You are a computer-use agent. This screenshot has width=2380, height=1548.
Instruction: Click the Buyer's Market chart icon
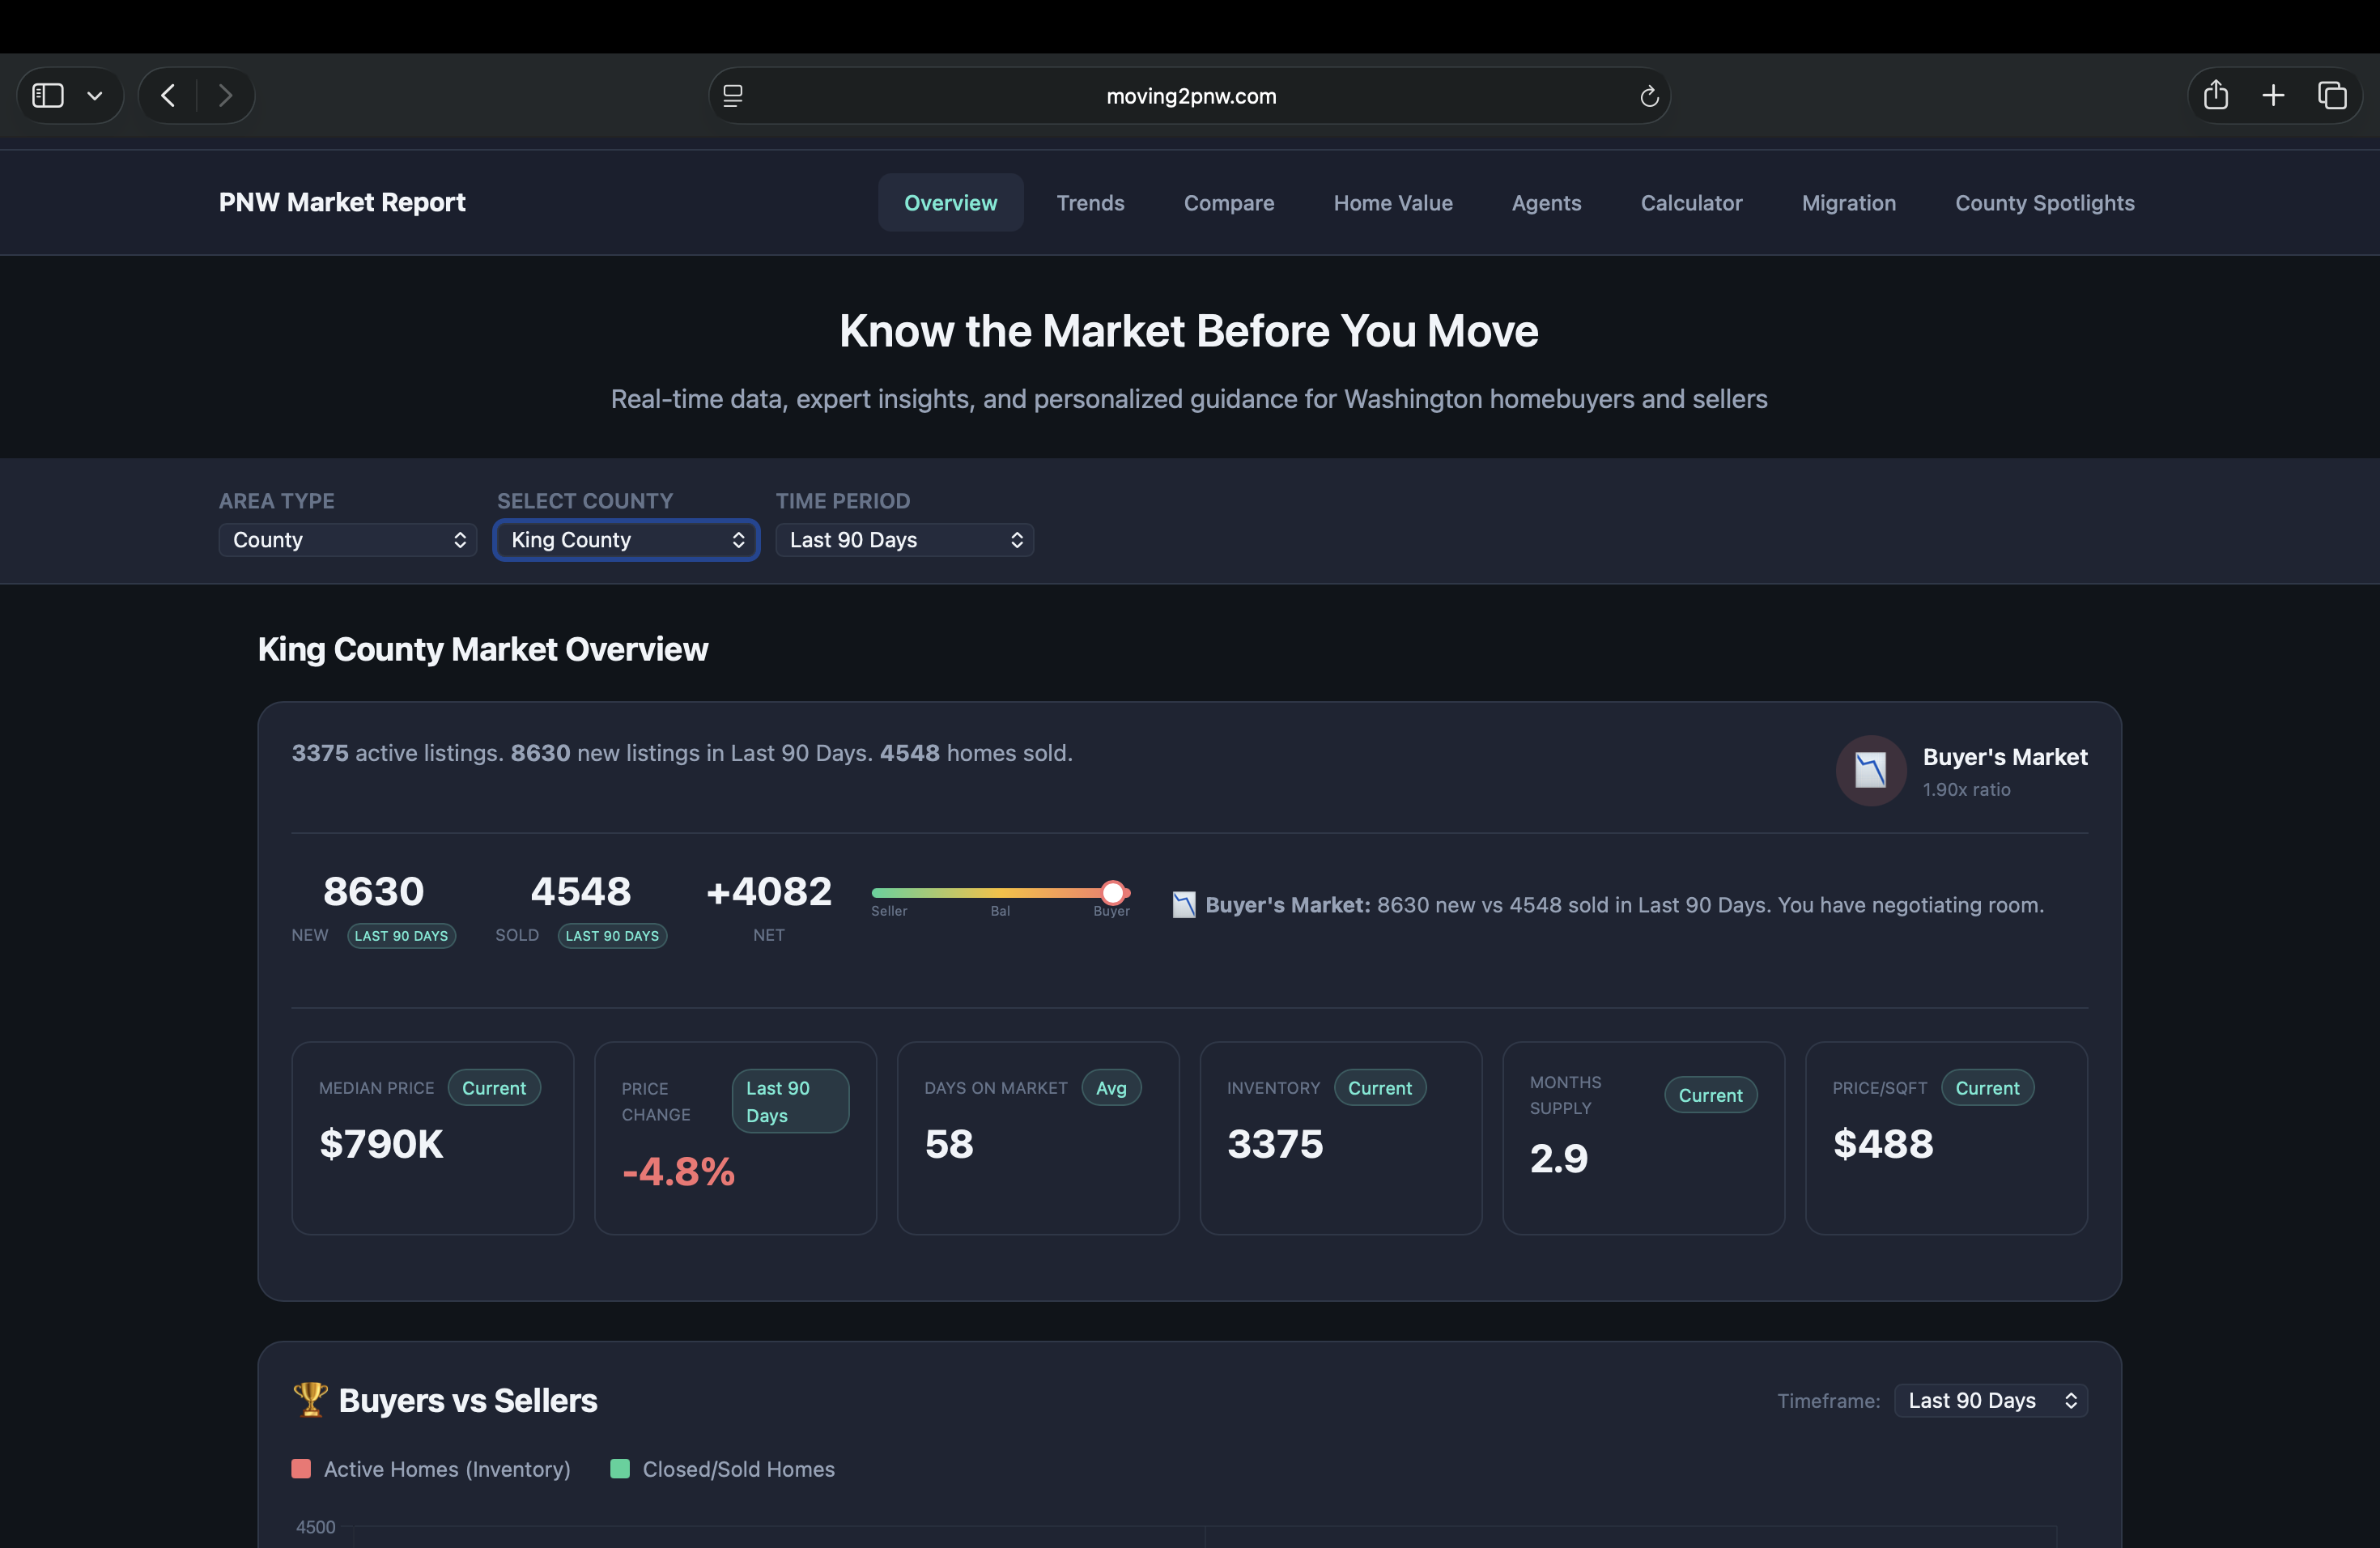click(x=1870, y=770)
